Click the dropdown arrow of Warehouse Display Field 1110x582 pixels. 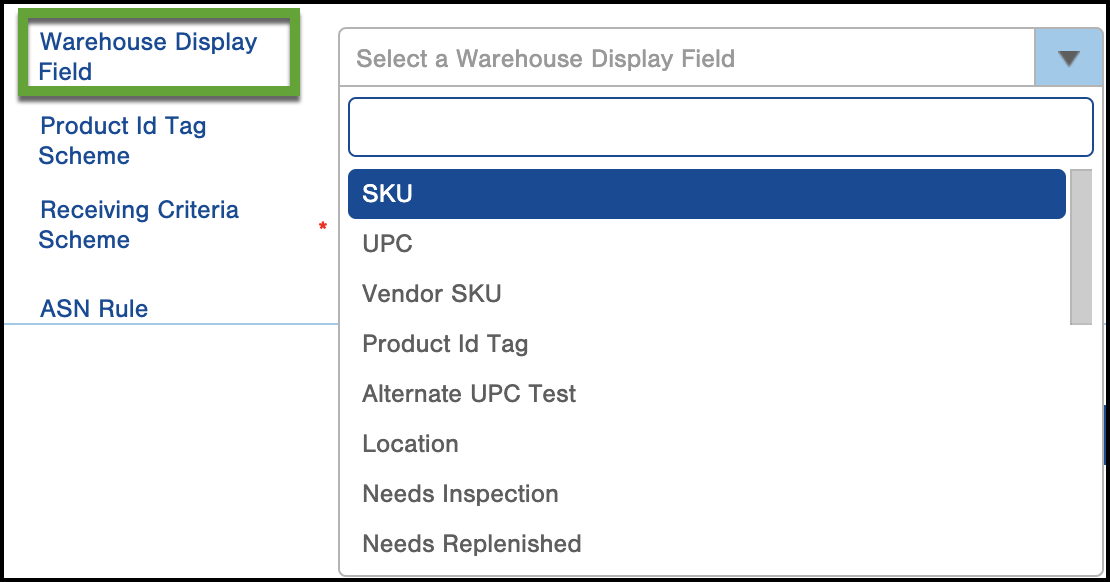pyautogui.click(x=1068, y=58)
